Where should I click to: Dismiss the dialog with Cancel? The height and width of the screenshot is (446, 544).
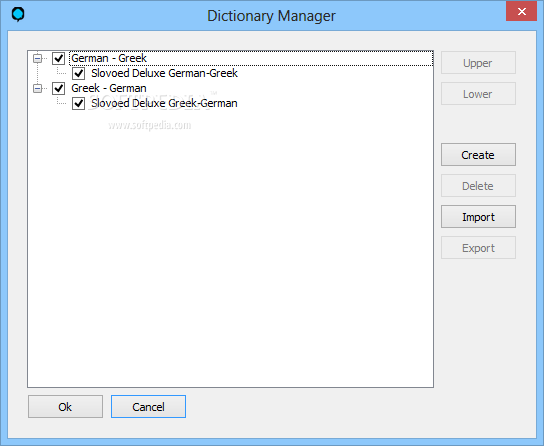click(148, 406)
